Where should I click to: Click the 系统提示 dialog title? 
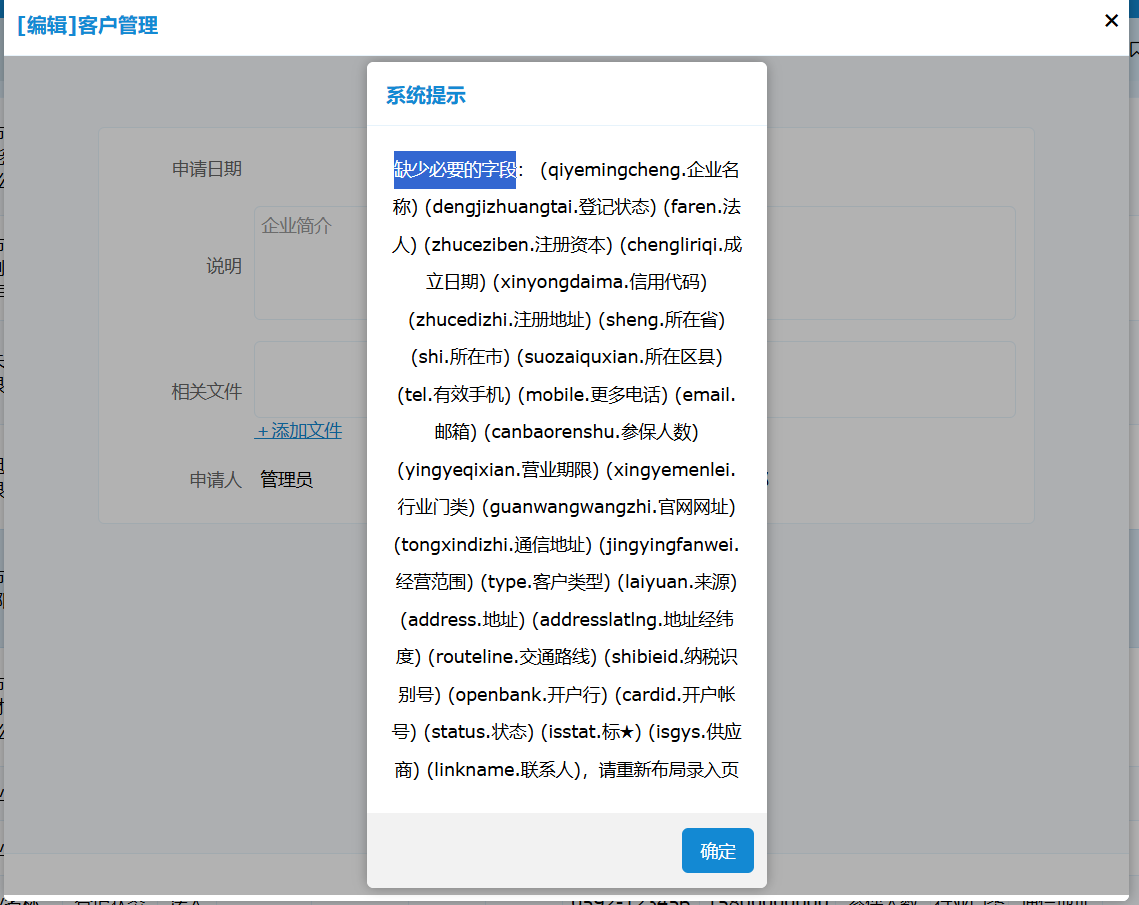tap(426, 96)
